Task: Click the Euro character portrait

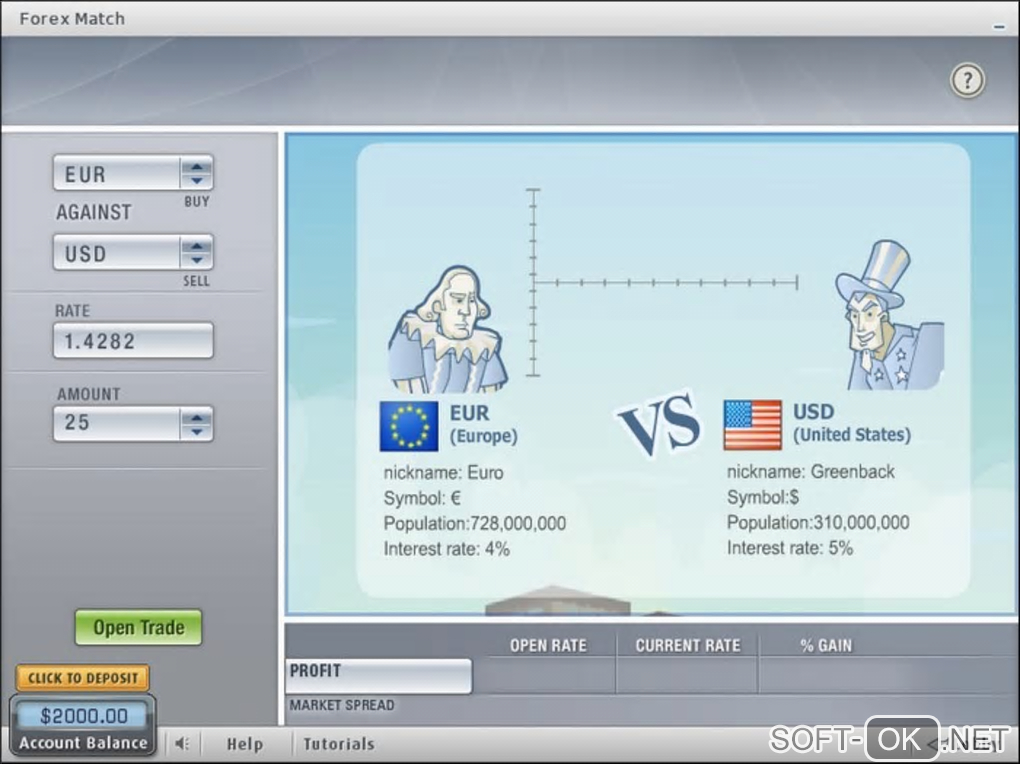Action: coord(448,329)
